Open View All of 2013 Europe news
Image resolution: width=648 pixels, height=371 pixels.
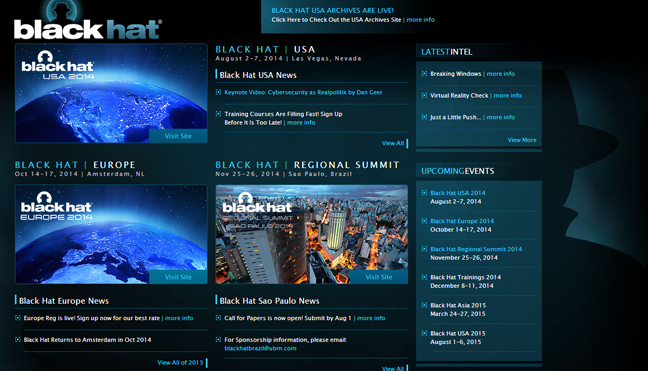pyautogui.click(x=180, y=362)
